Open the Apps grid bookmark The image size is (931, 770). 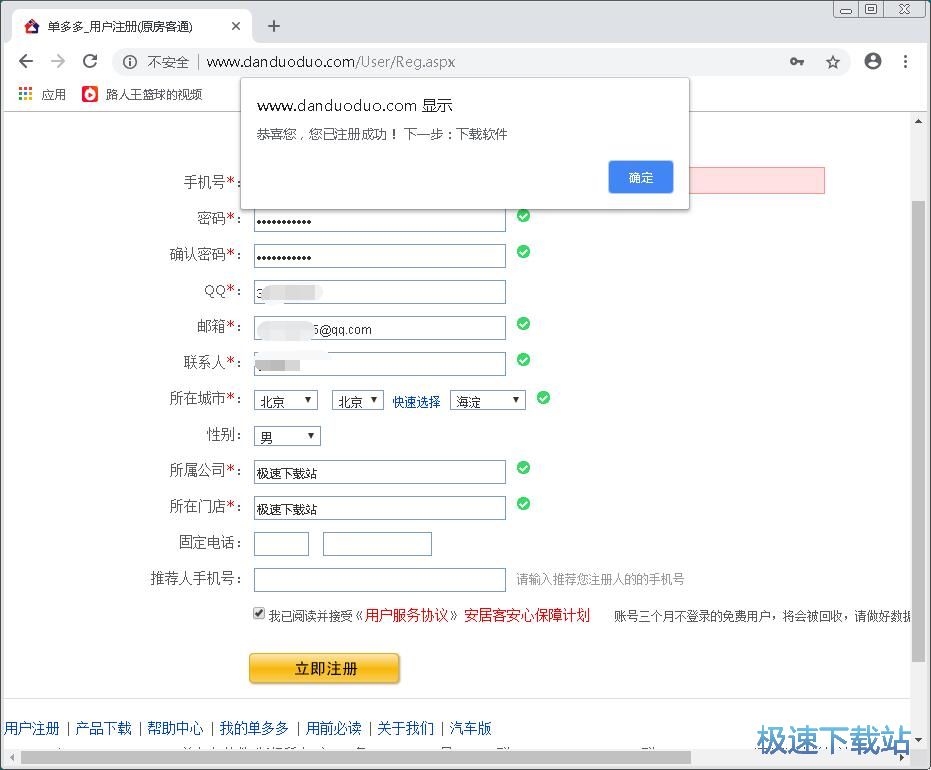point(42,94)
